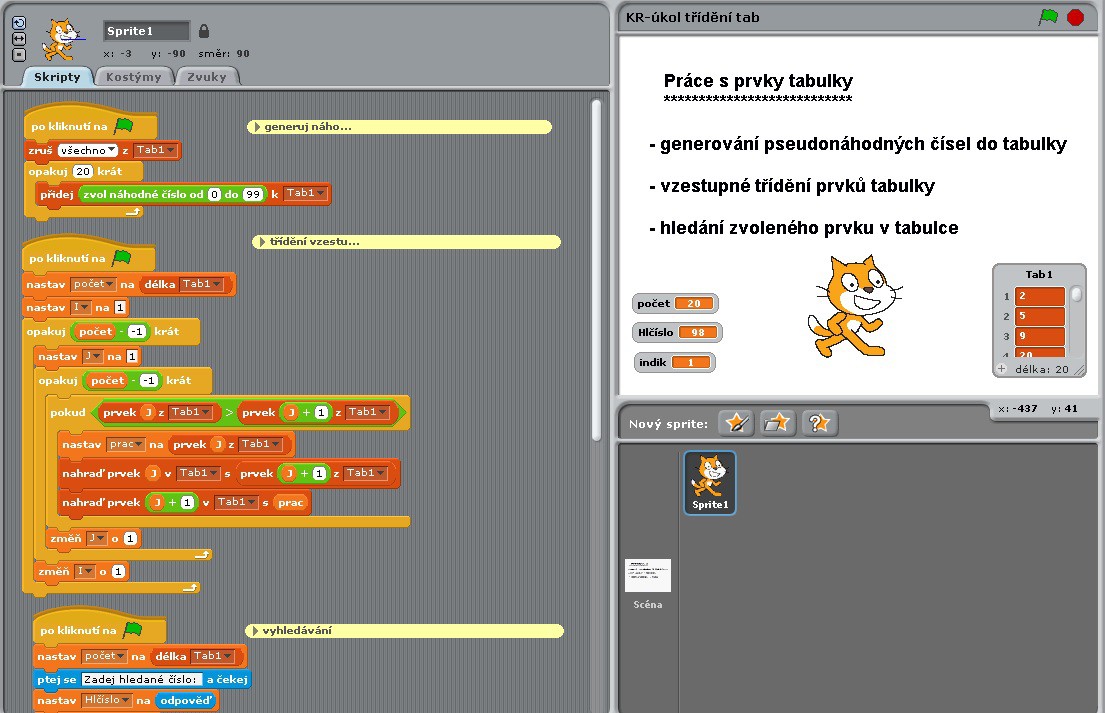Get a surprise sprite with the question-mark star
Image resolution: width=1105 pixels, height=713 pixels.
[x=818, y=423]
